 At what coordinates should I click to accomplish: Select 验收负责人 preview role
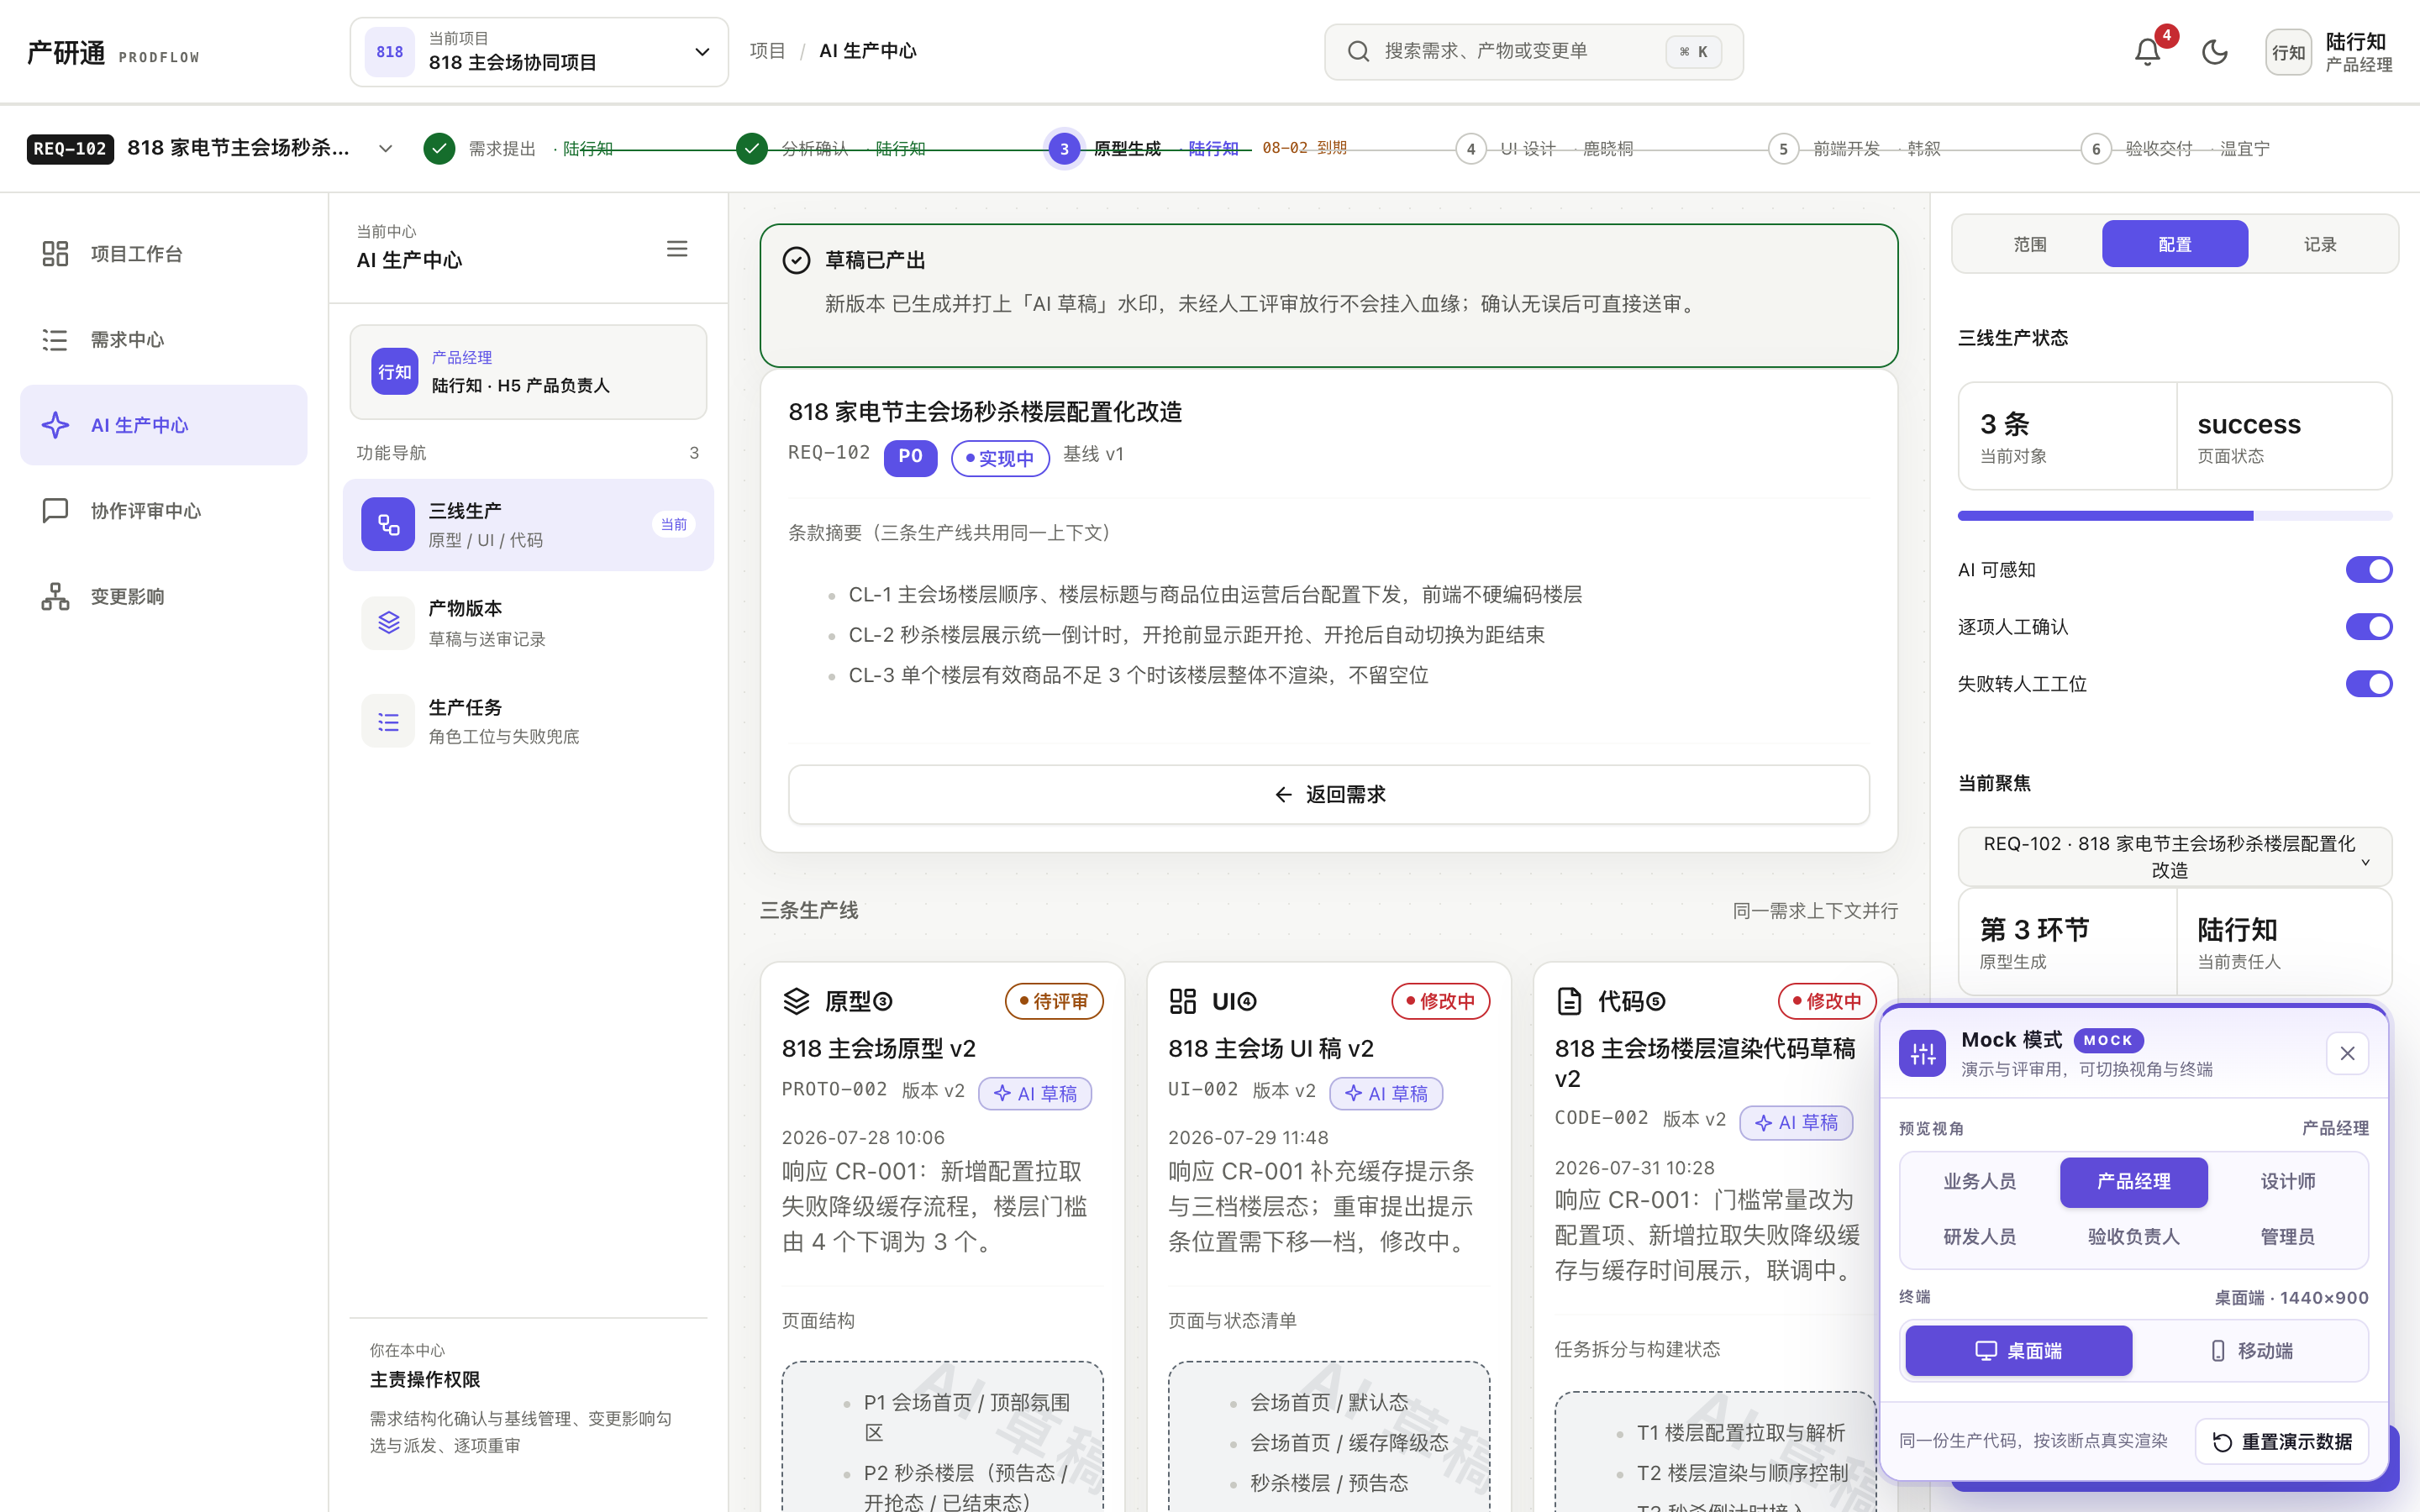pos(2133,1236)
